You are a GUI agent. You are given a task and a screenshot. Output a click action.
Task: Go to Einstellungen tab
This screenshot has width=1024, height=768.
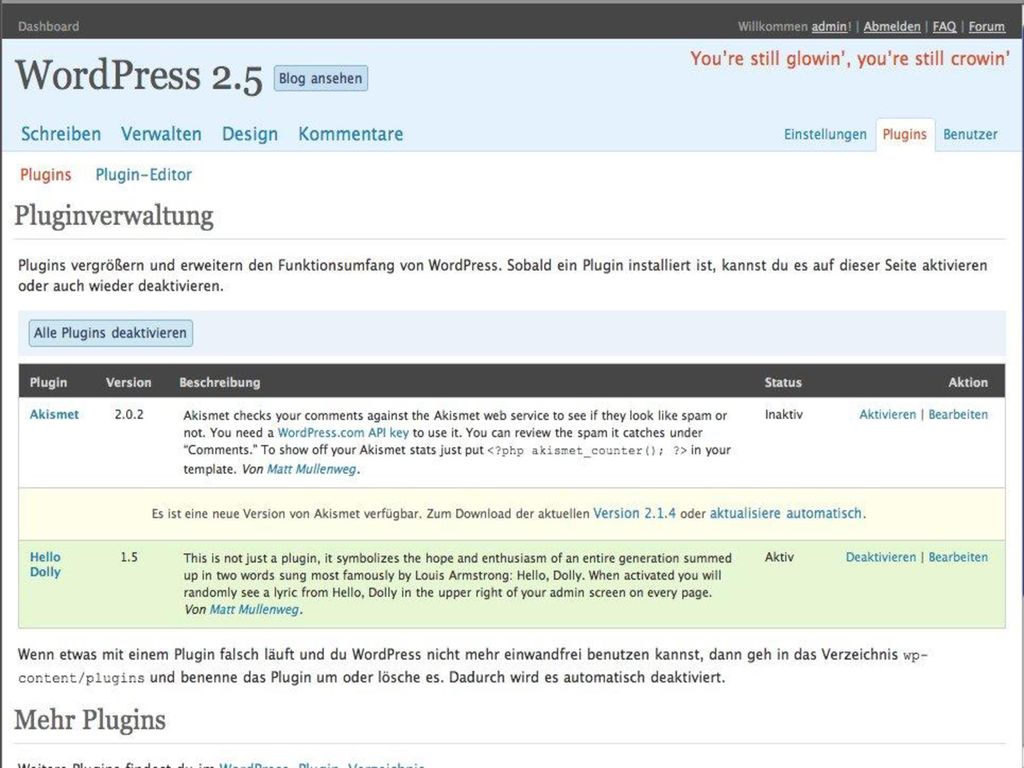pos(825,135)
